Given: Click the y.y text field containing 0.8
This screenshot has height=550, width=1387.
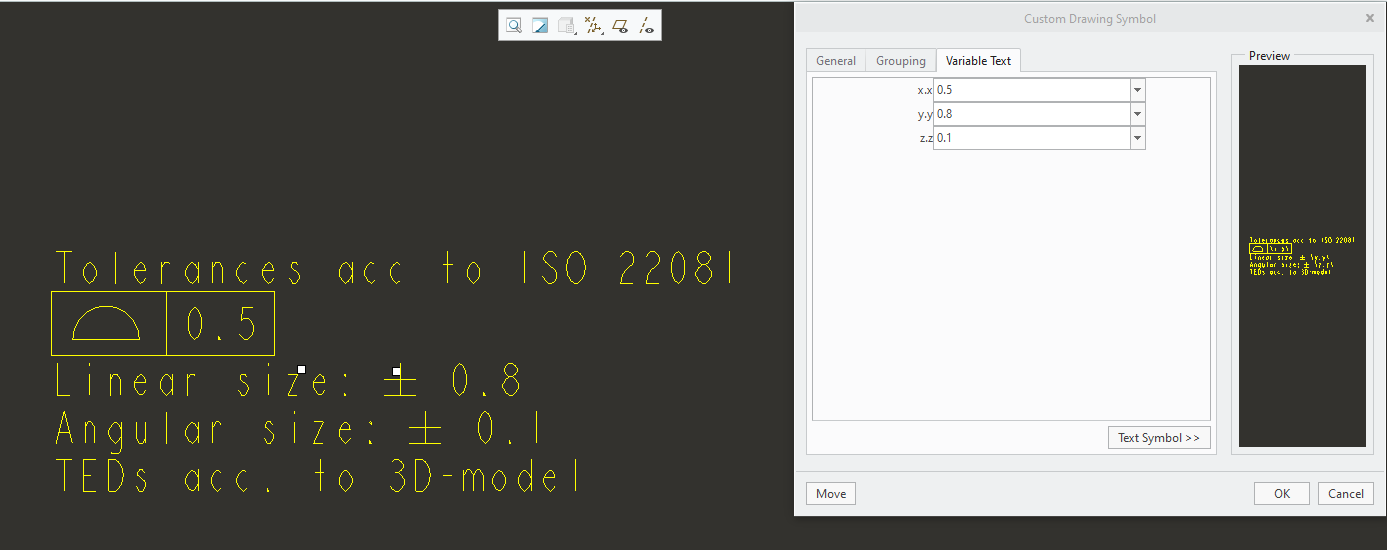Looking at the screenshot, I should (x=1030, y=114).
